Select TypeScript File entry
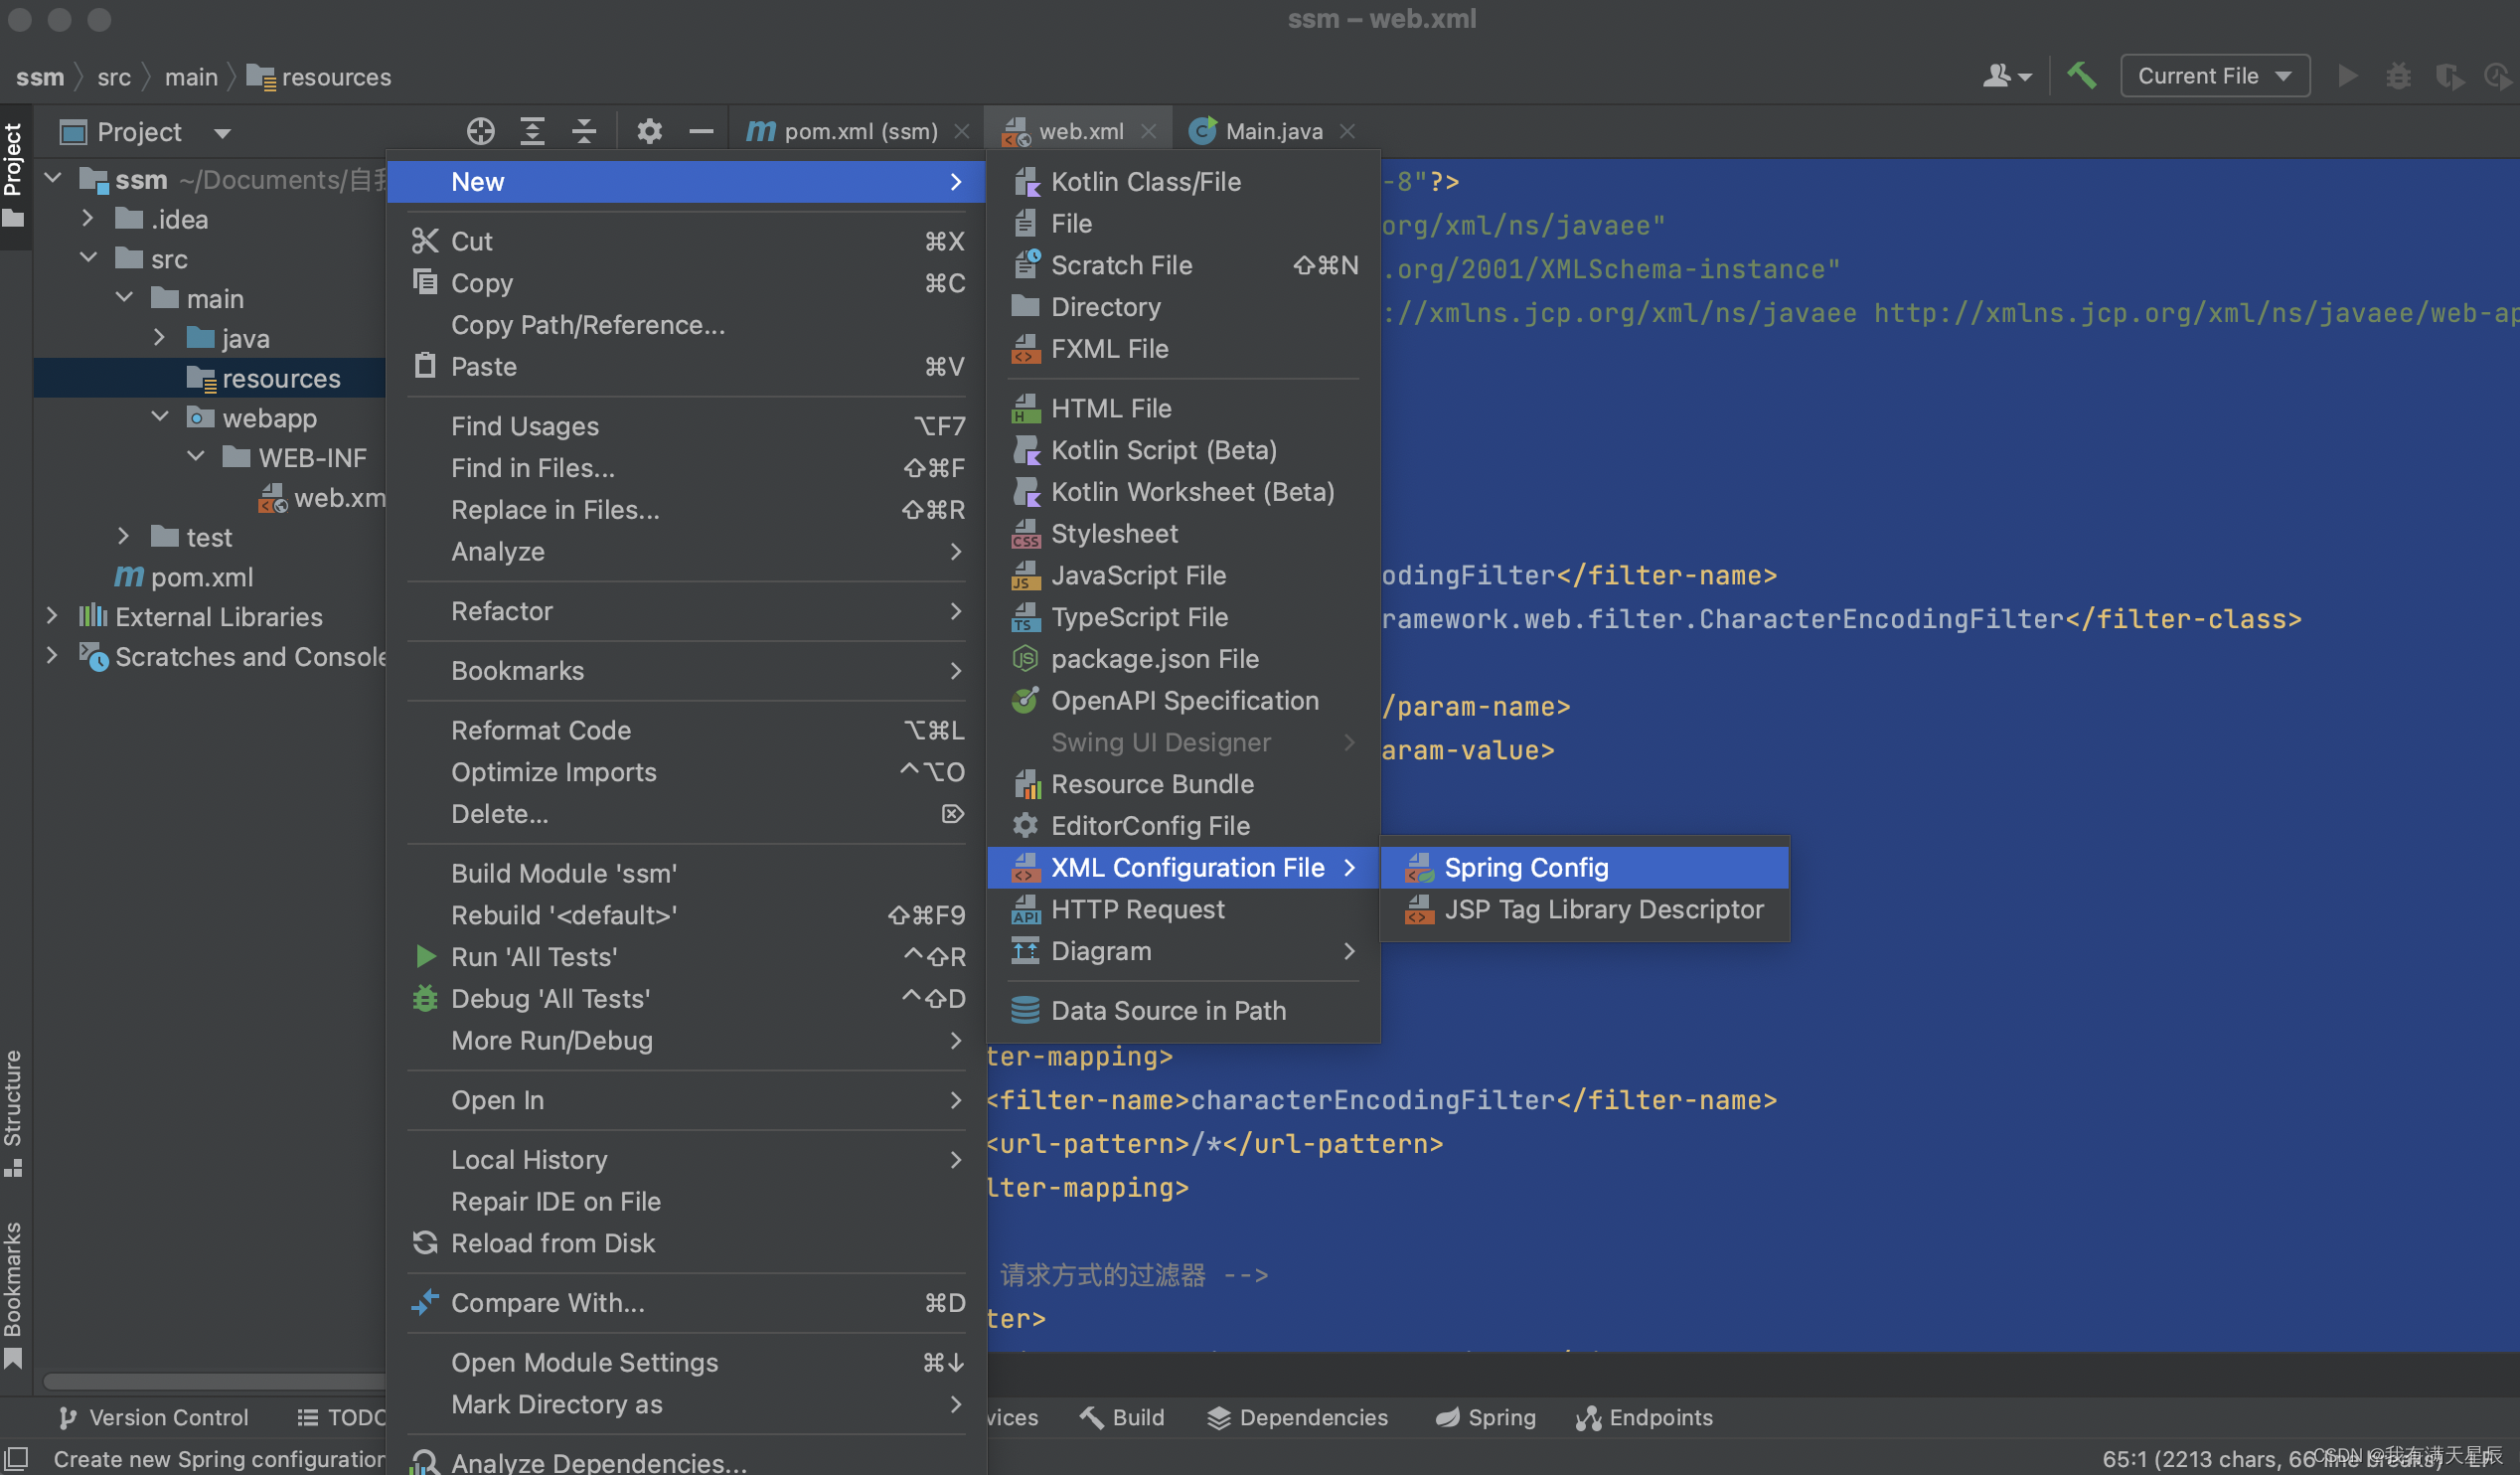 pos(1183,617)
